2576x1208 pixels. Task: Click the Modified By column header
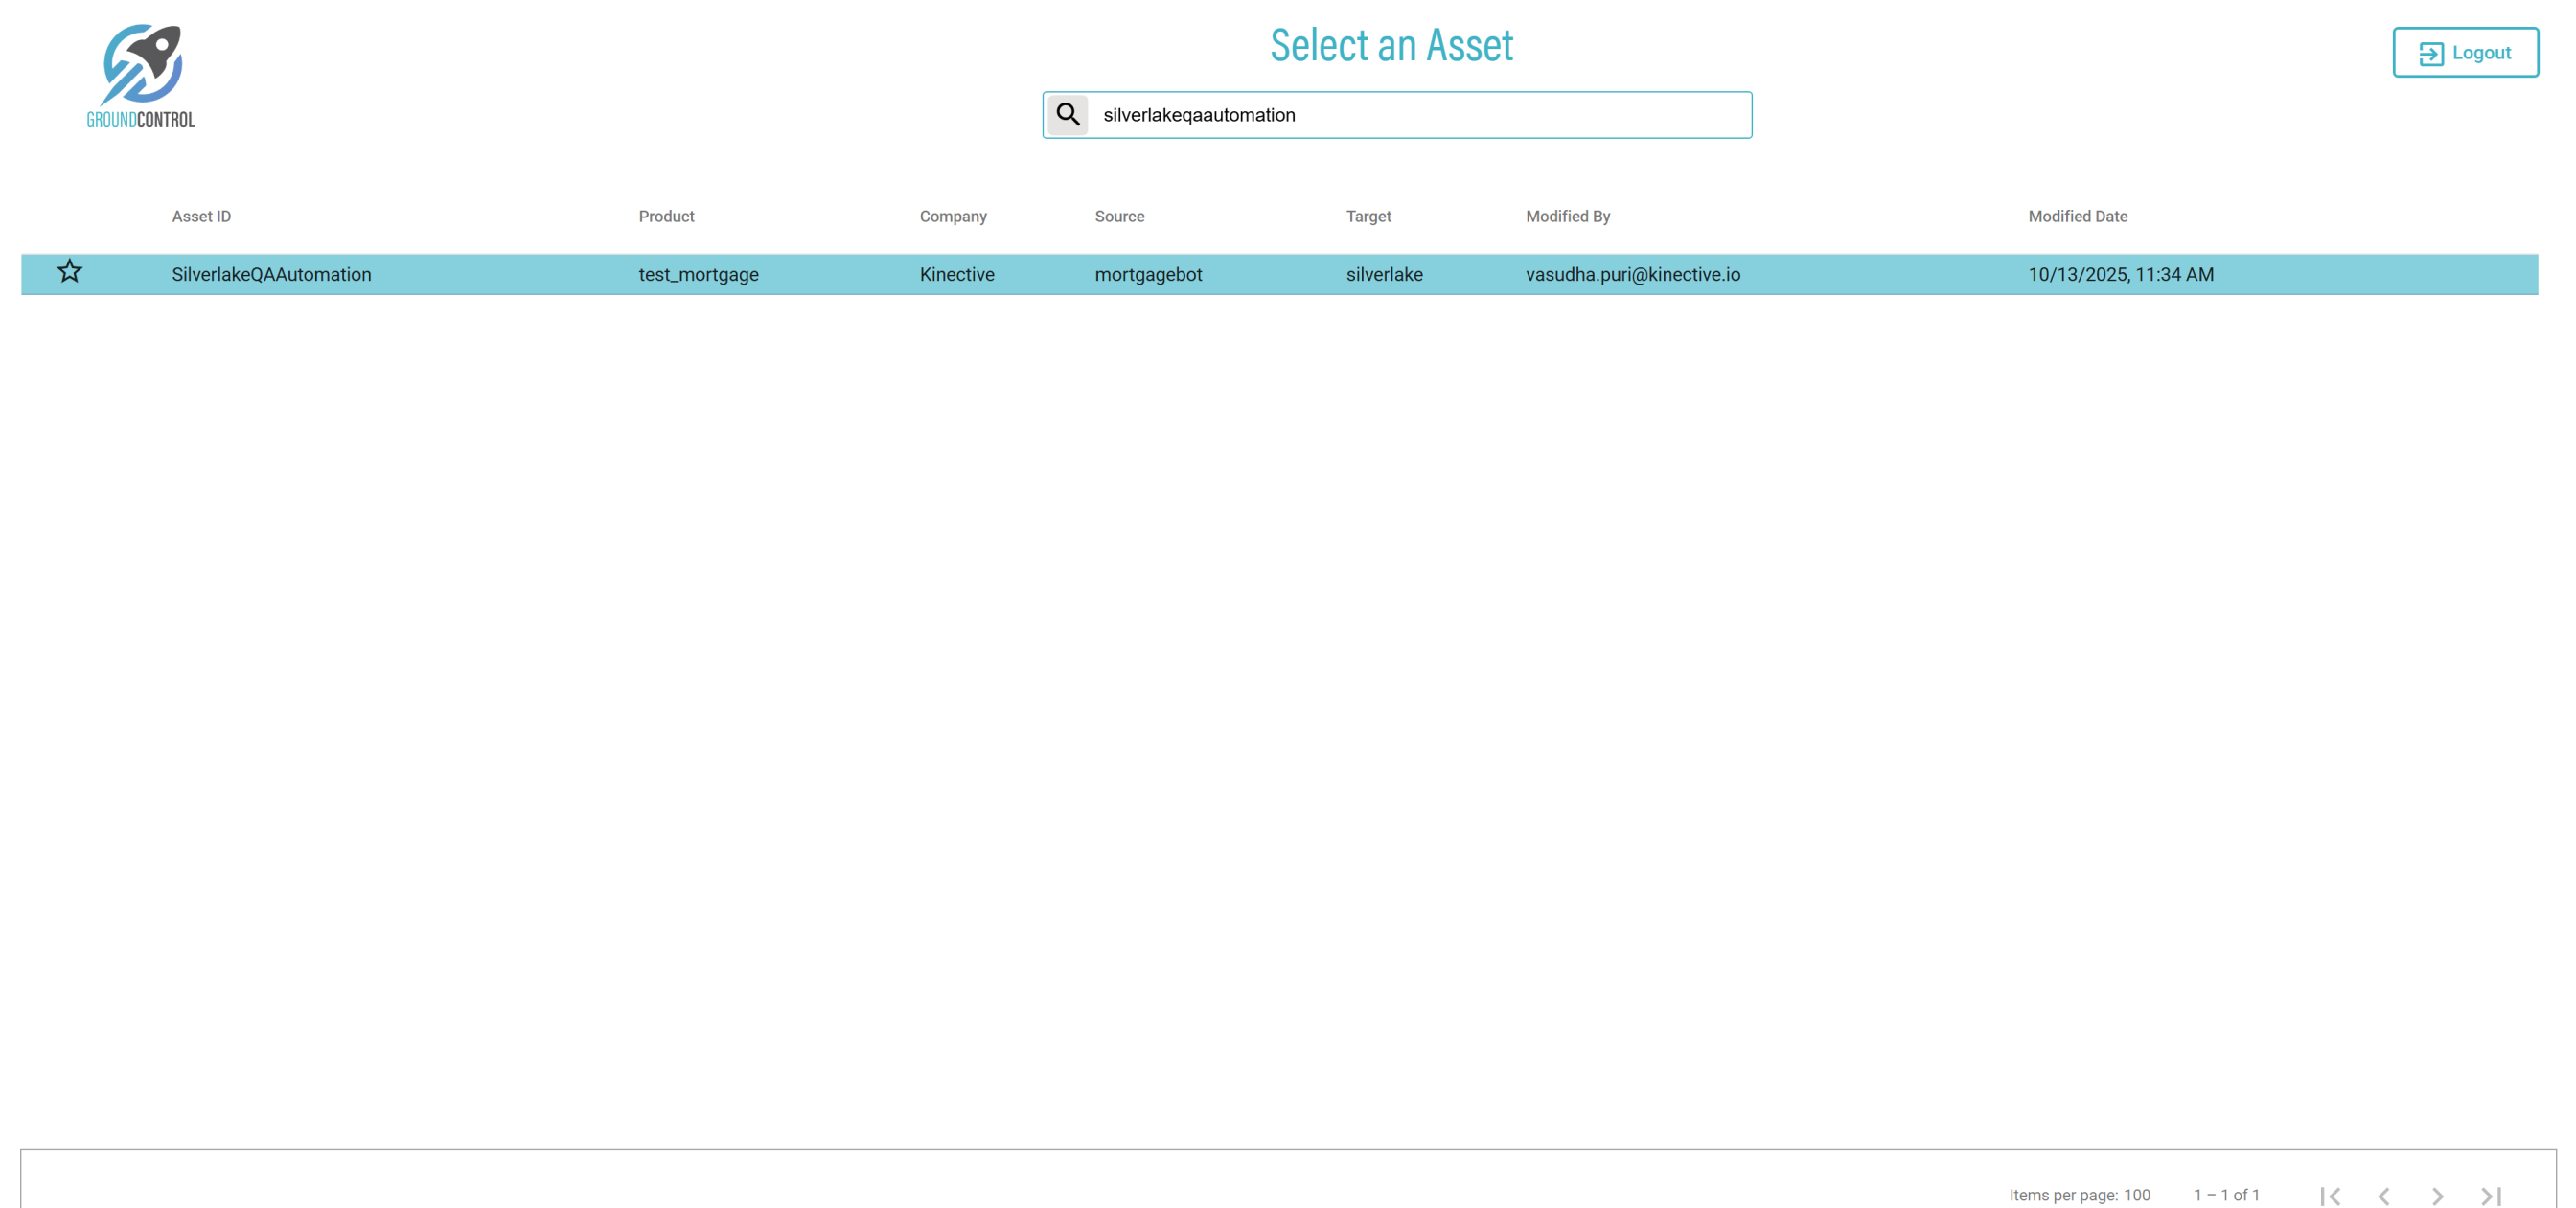pos(1567,216)
